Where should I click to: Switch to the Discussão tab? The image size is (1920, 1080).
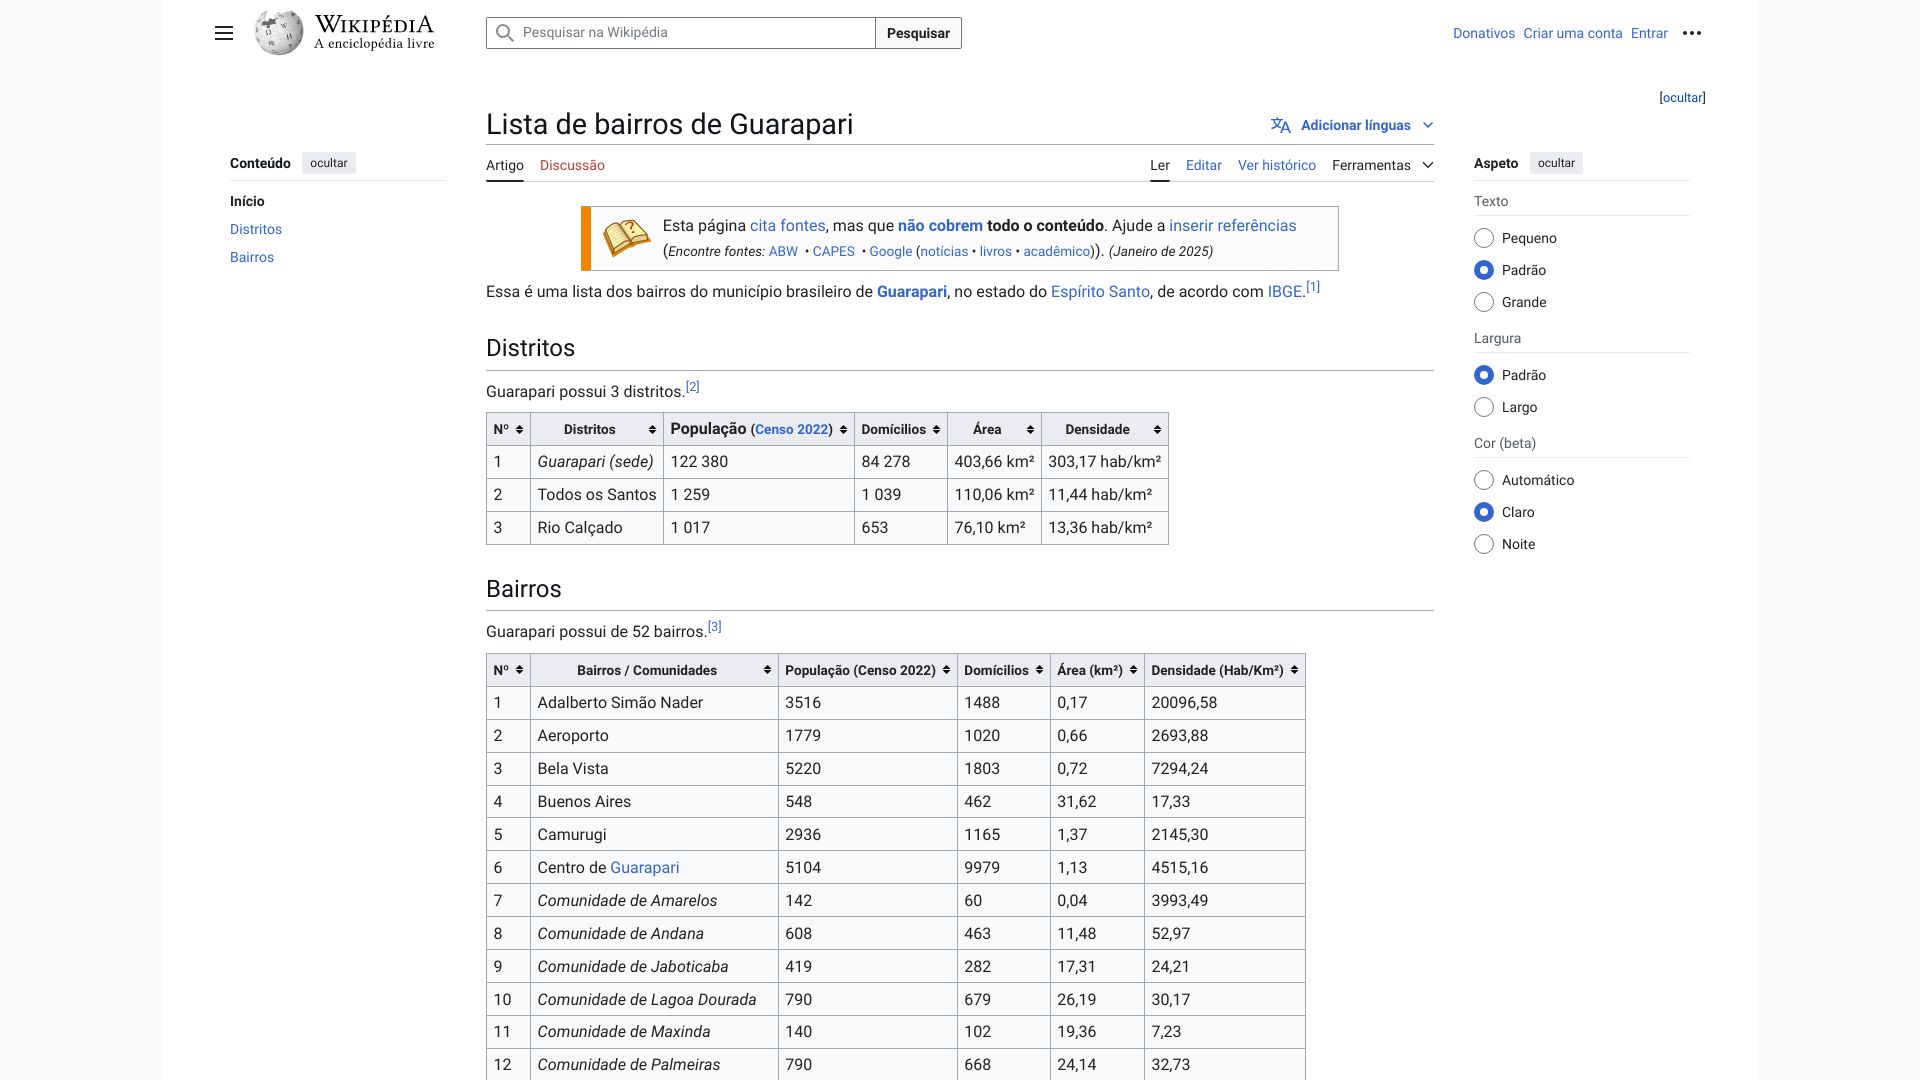click(572, 165)
